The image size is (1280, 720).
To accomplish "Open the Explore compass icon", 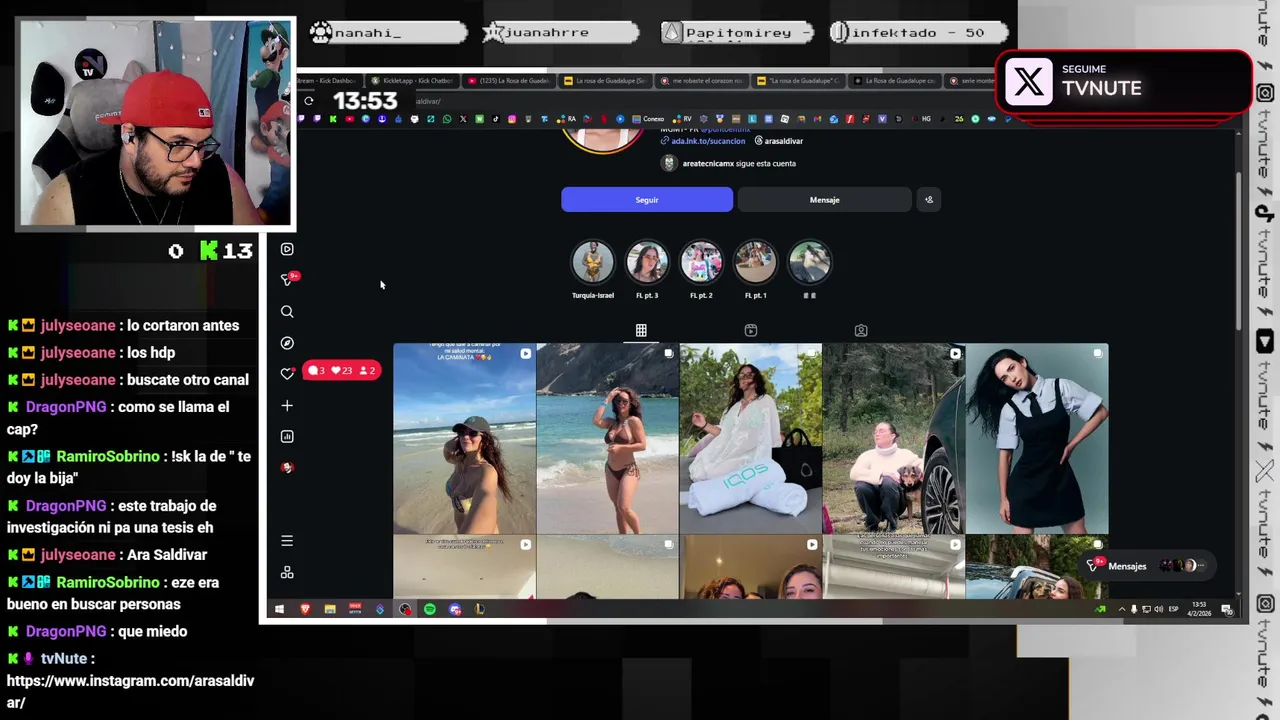I will (x=287, y=343).
